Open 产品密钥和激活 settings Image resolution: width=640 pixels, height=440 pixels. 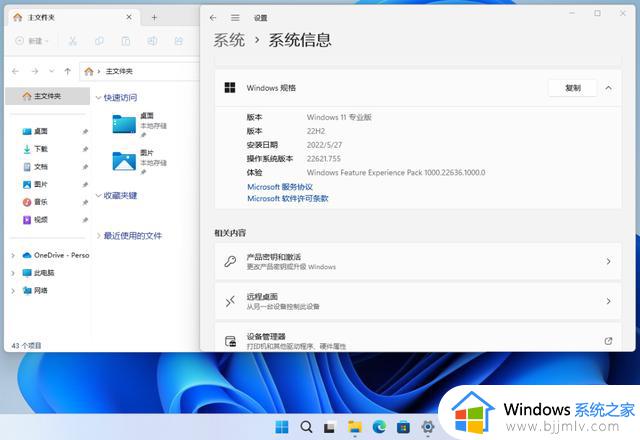(418, 261)
